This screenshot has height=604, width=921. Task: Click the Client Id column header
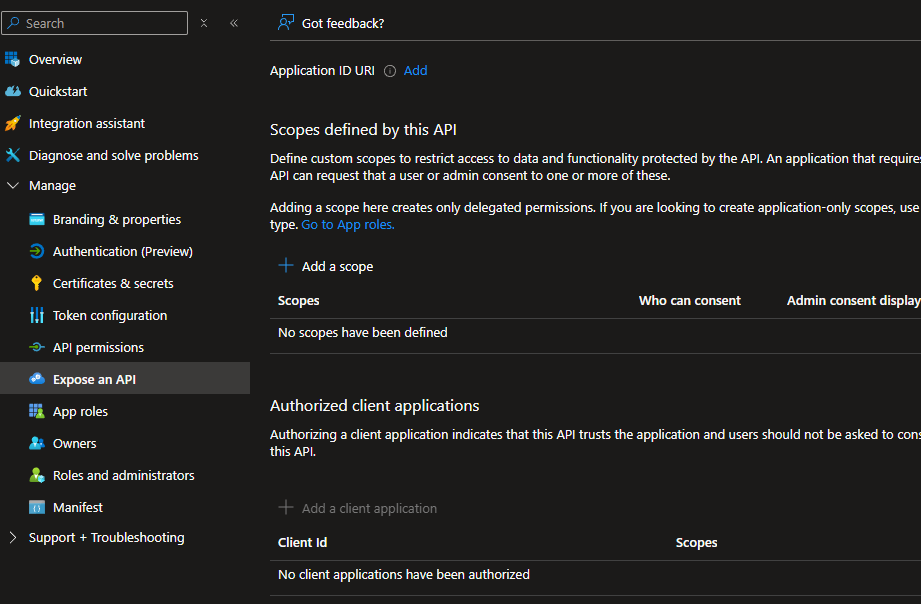[x=302, y=542]
